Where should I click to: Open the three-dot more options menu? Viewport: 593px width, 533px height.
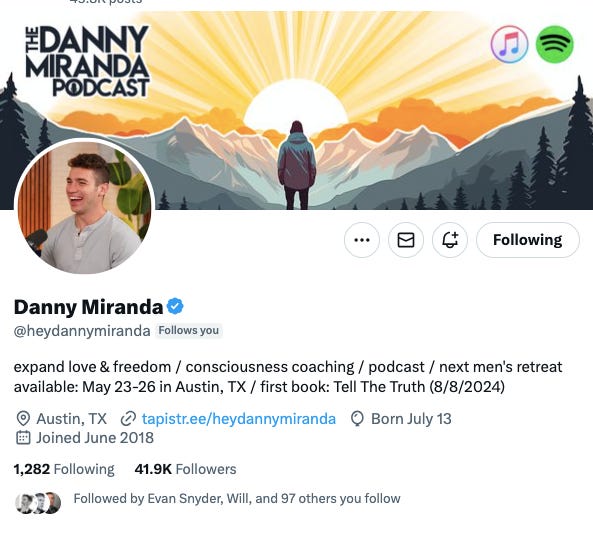pos(362,240)
